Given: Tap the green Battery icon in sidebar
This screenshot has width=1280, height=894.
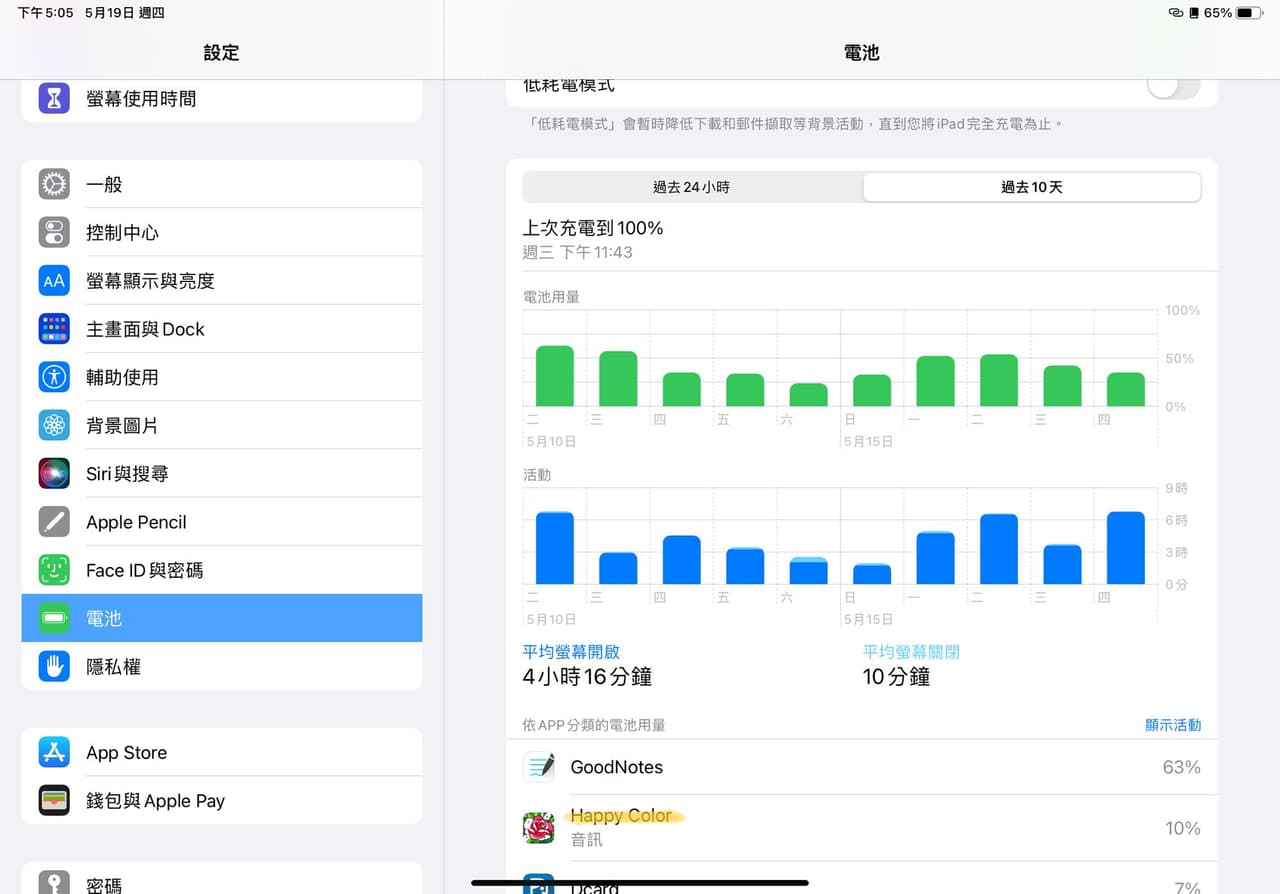Looking at the screenshot, I should pyautogui.click(x=54, y=618).
